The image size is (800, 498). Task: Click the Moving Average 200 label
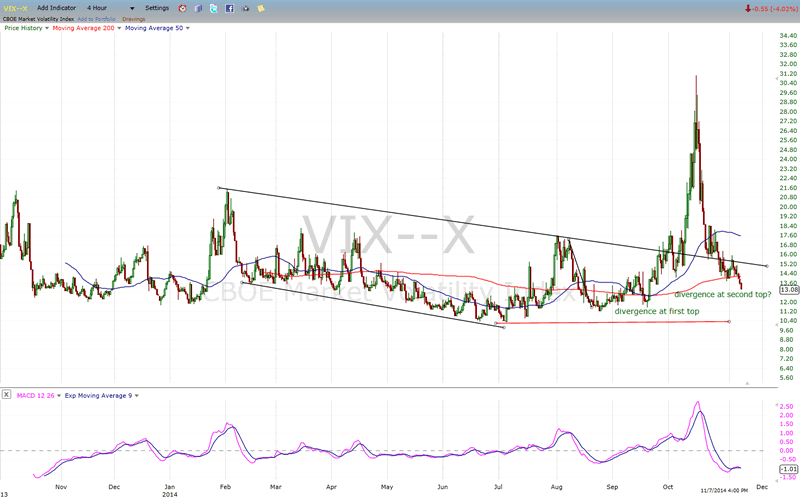click(x=84, y=28)
